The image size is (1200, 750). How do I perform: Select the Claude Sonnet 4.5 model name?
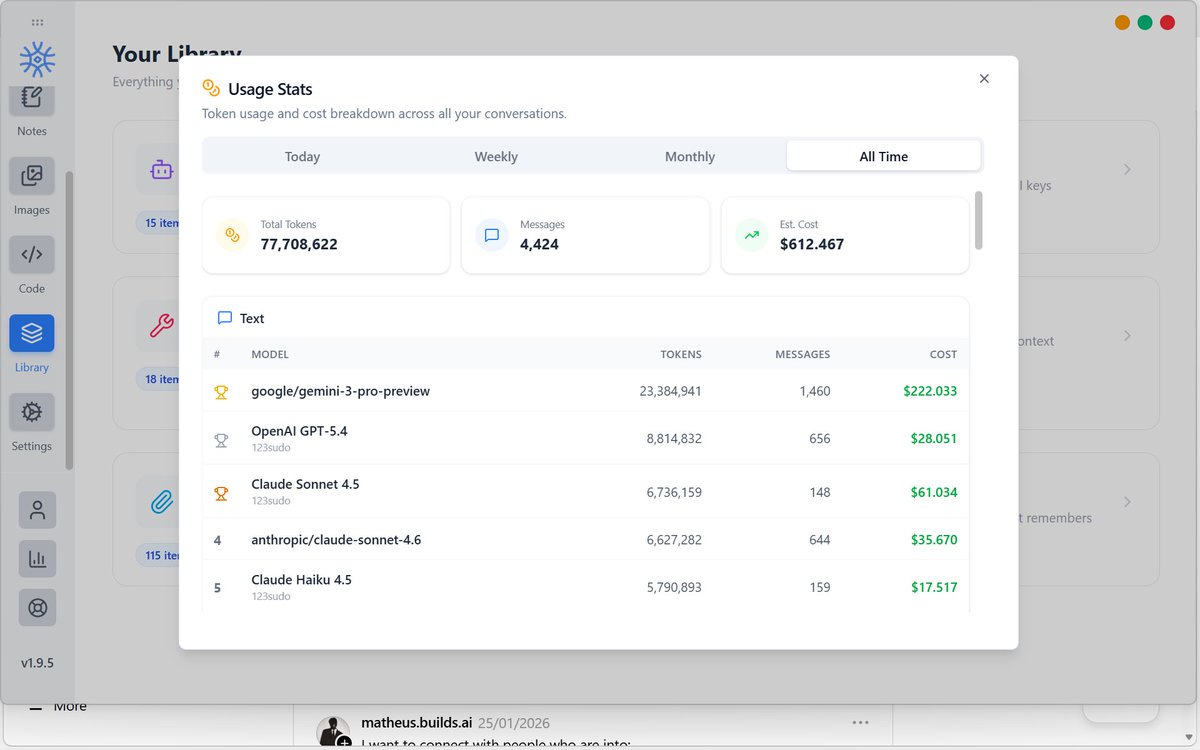pyautogui.click(x=305, y=484)
